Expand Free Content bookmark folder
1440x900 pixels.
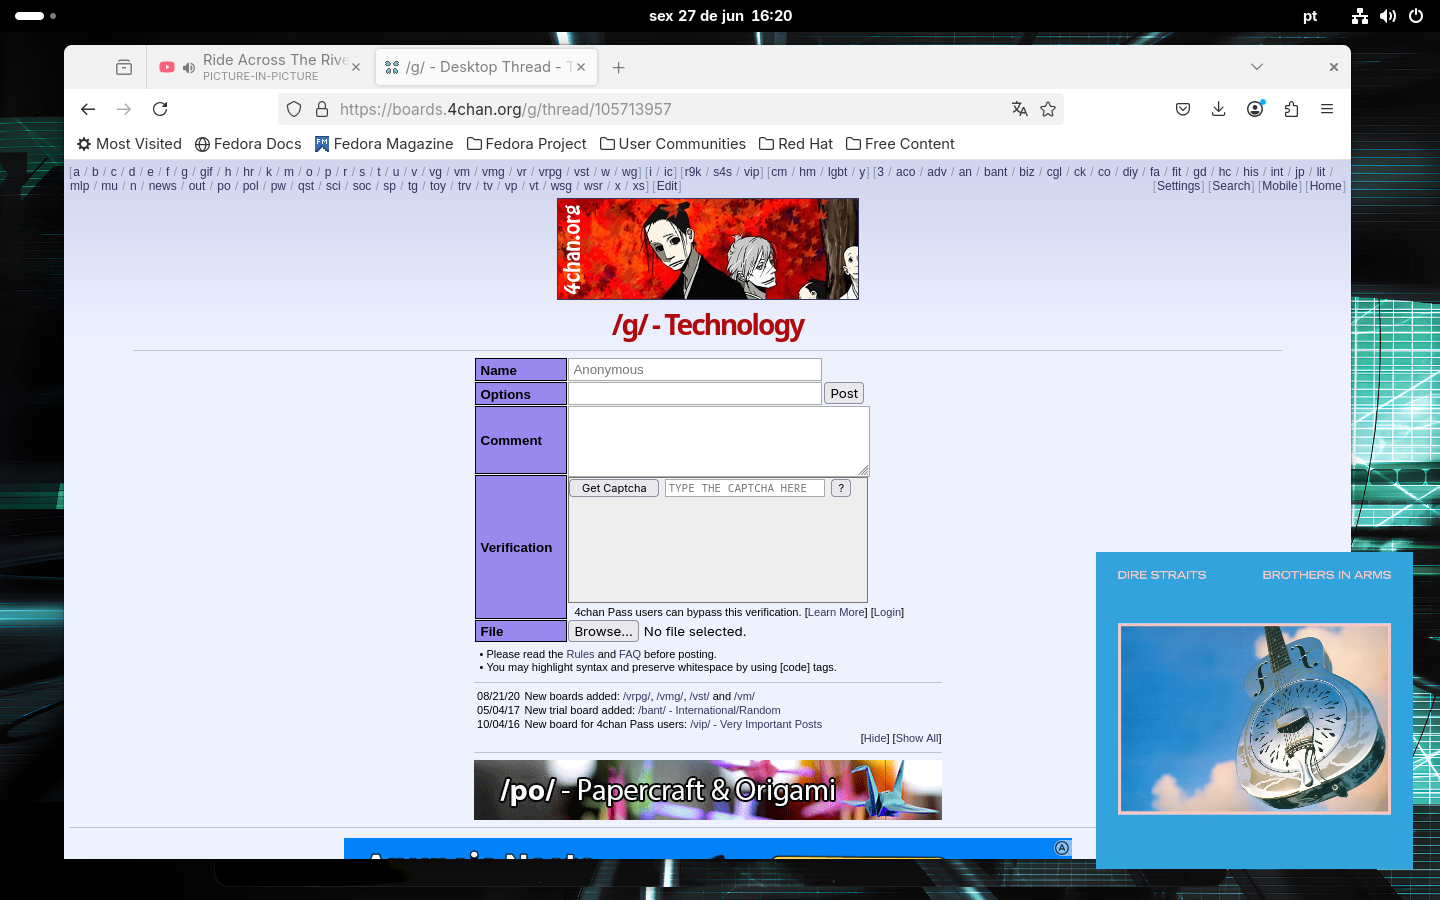pos(900,144)
